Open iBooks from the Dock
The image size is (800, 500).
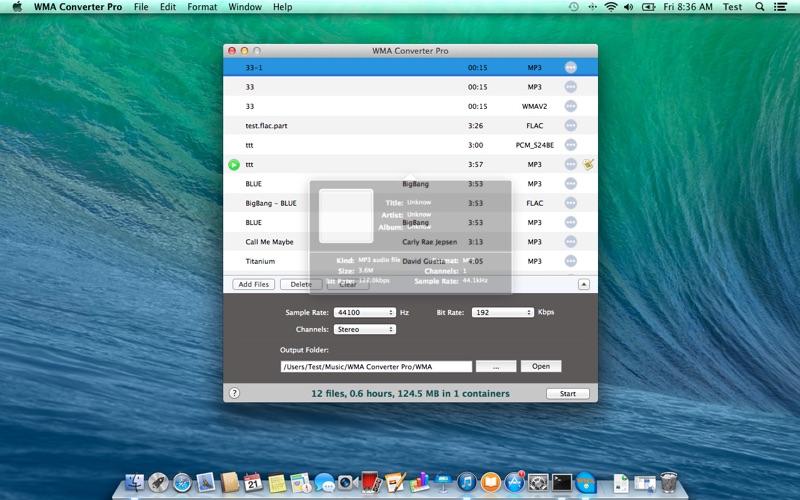pyautogui.click(x=490, y=482)
